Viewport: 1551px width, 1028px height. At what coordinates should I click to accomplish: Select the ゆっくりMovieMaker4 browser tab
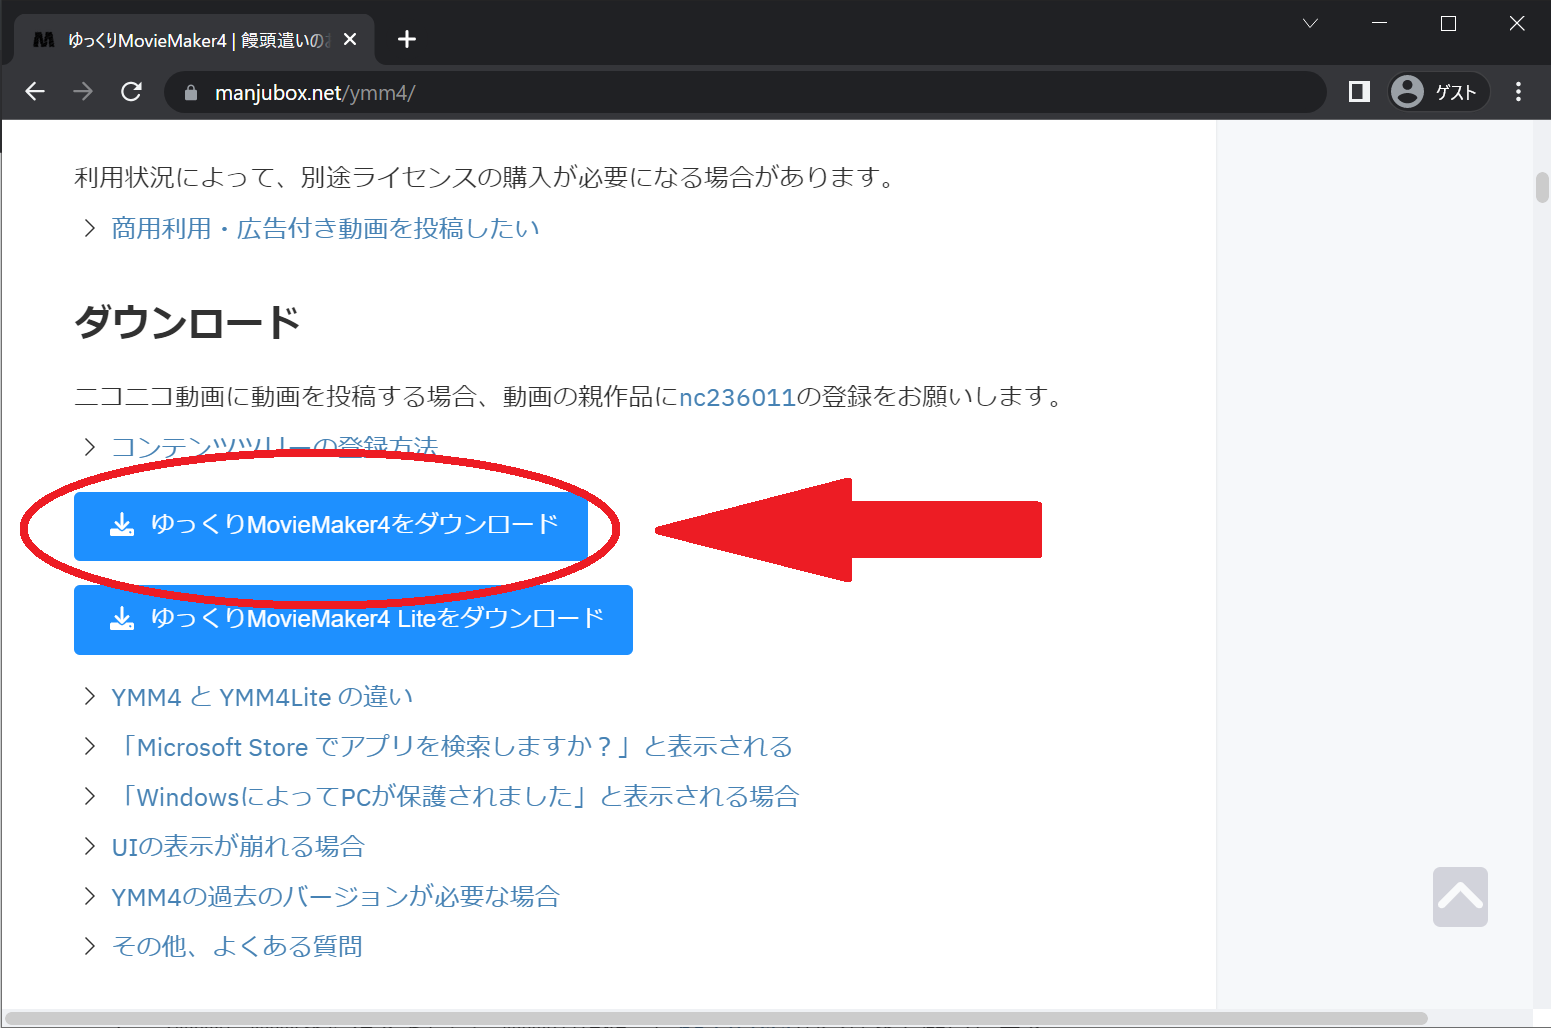pos(195,40)
